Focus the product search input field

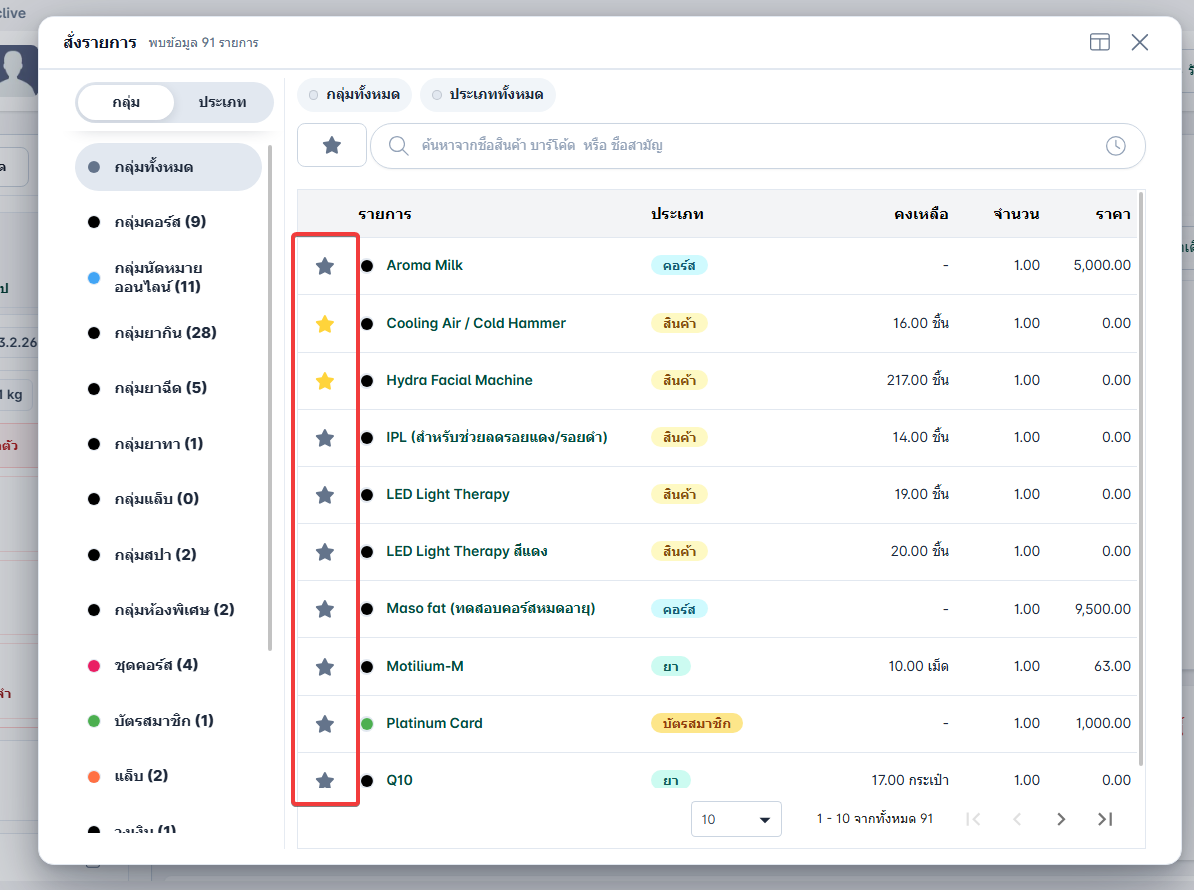pos(758,145)
